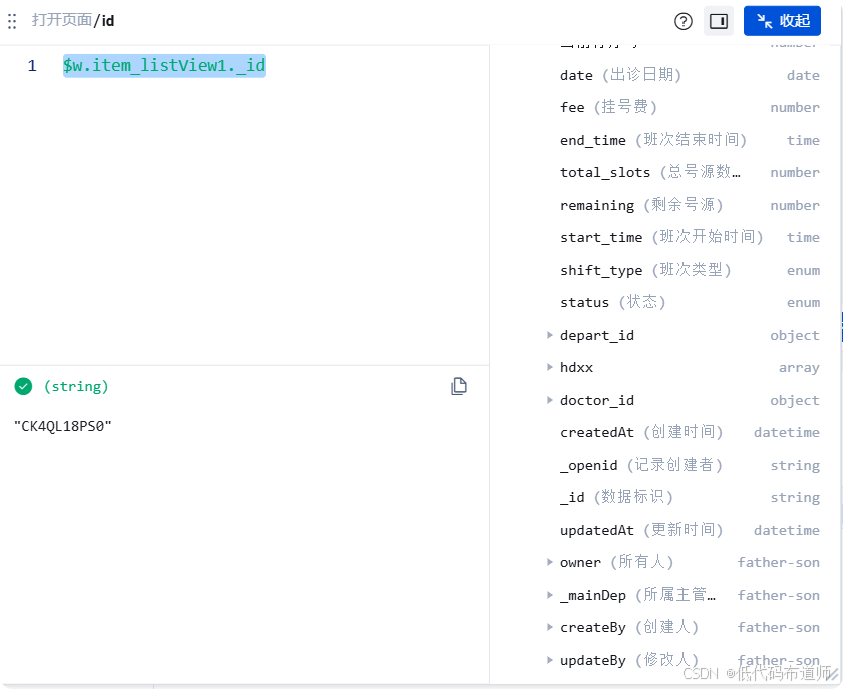Expand the createBy (创建人) node
Viewport: 843px width, 689px height.
pyautogui.click(x=549, y=627)
